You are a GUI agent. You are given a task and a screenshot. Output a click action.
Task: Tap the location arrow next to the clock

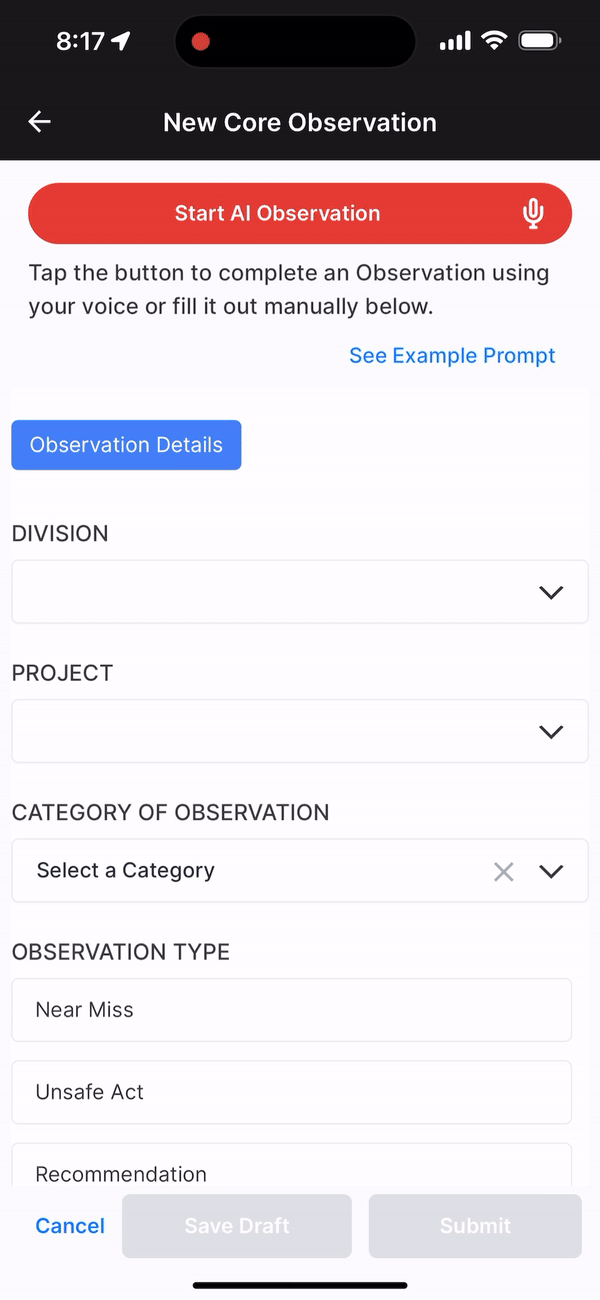pos(122,41)
